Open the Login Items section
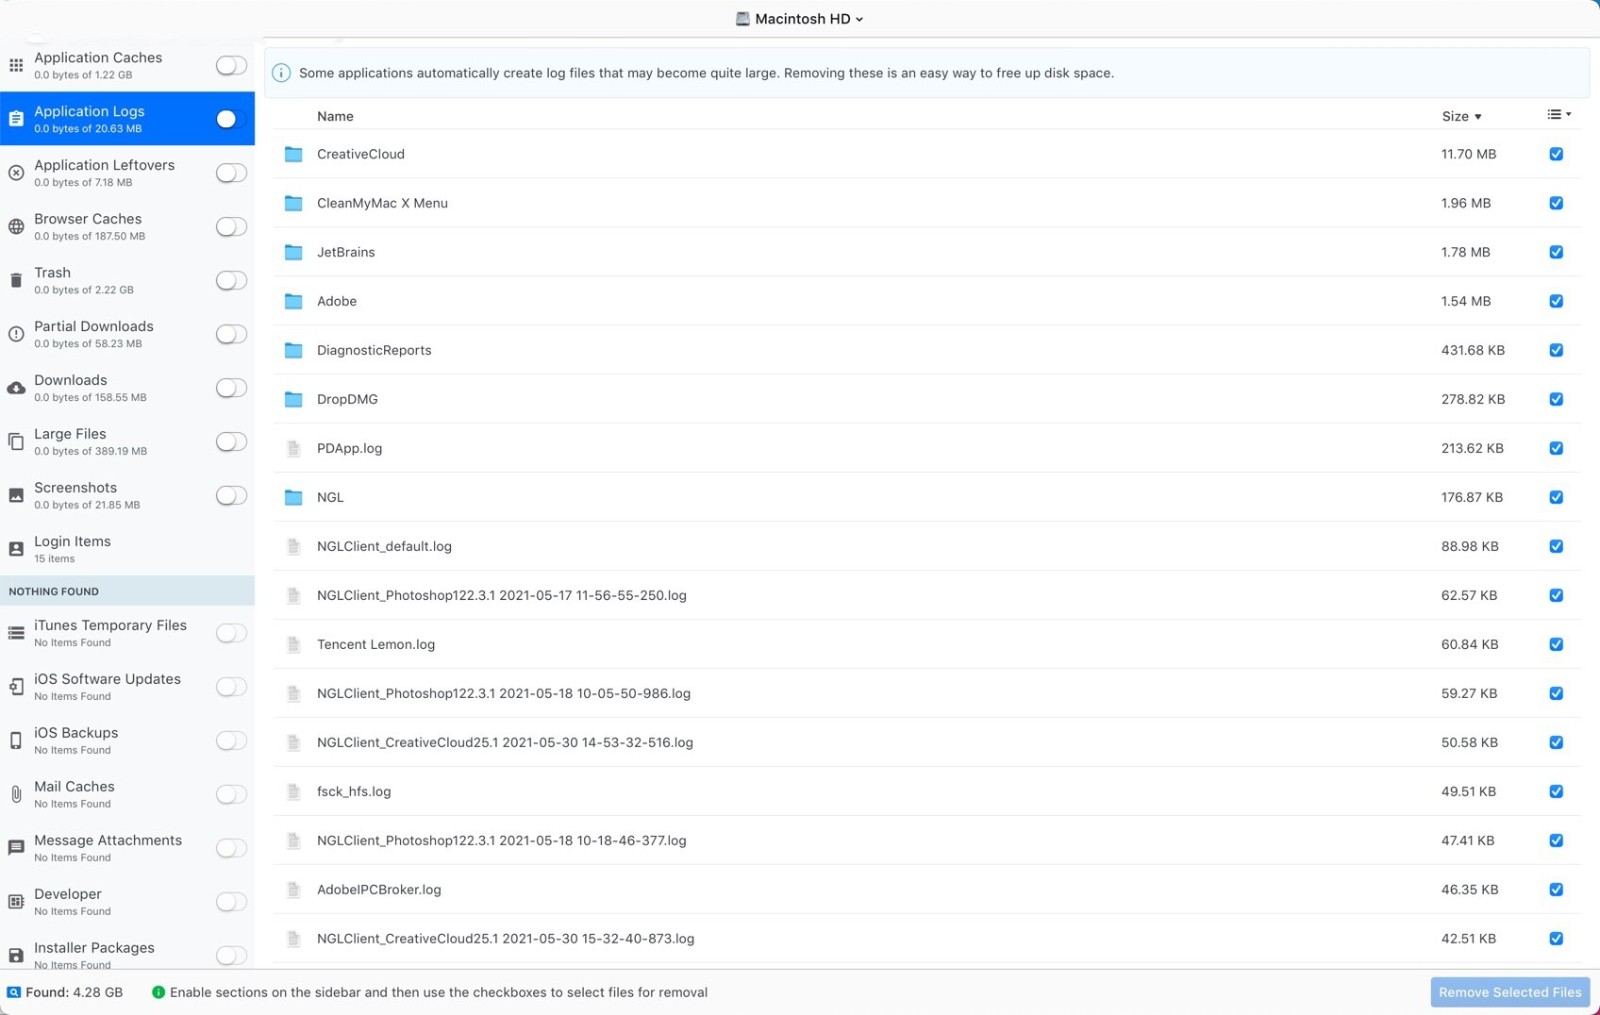Viewport: 1600px width, 1015px height. (127, 549)
